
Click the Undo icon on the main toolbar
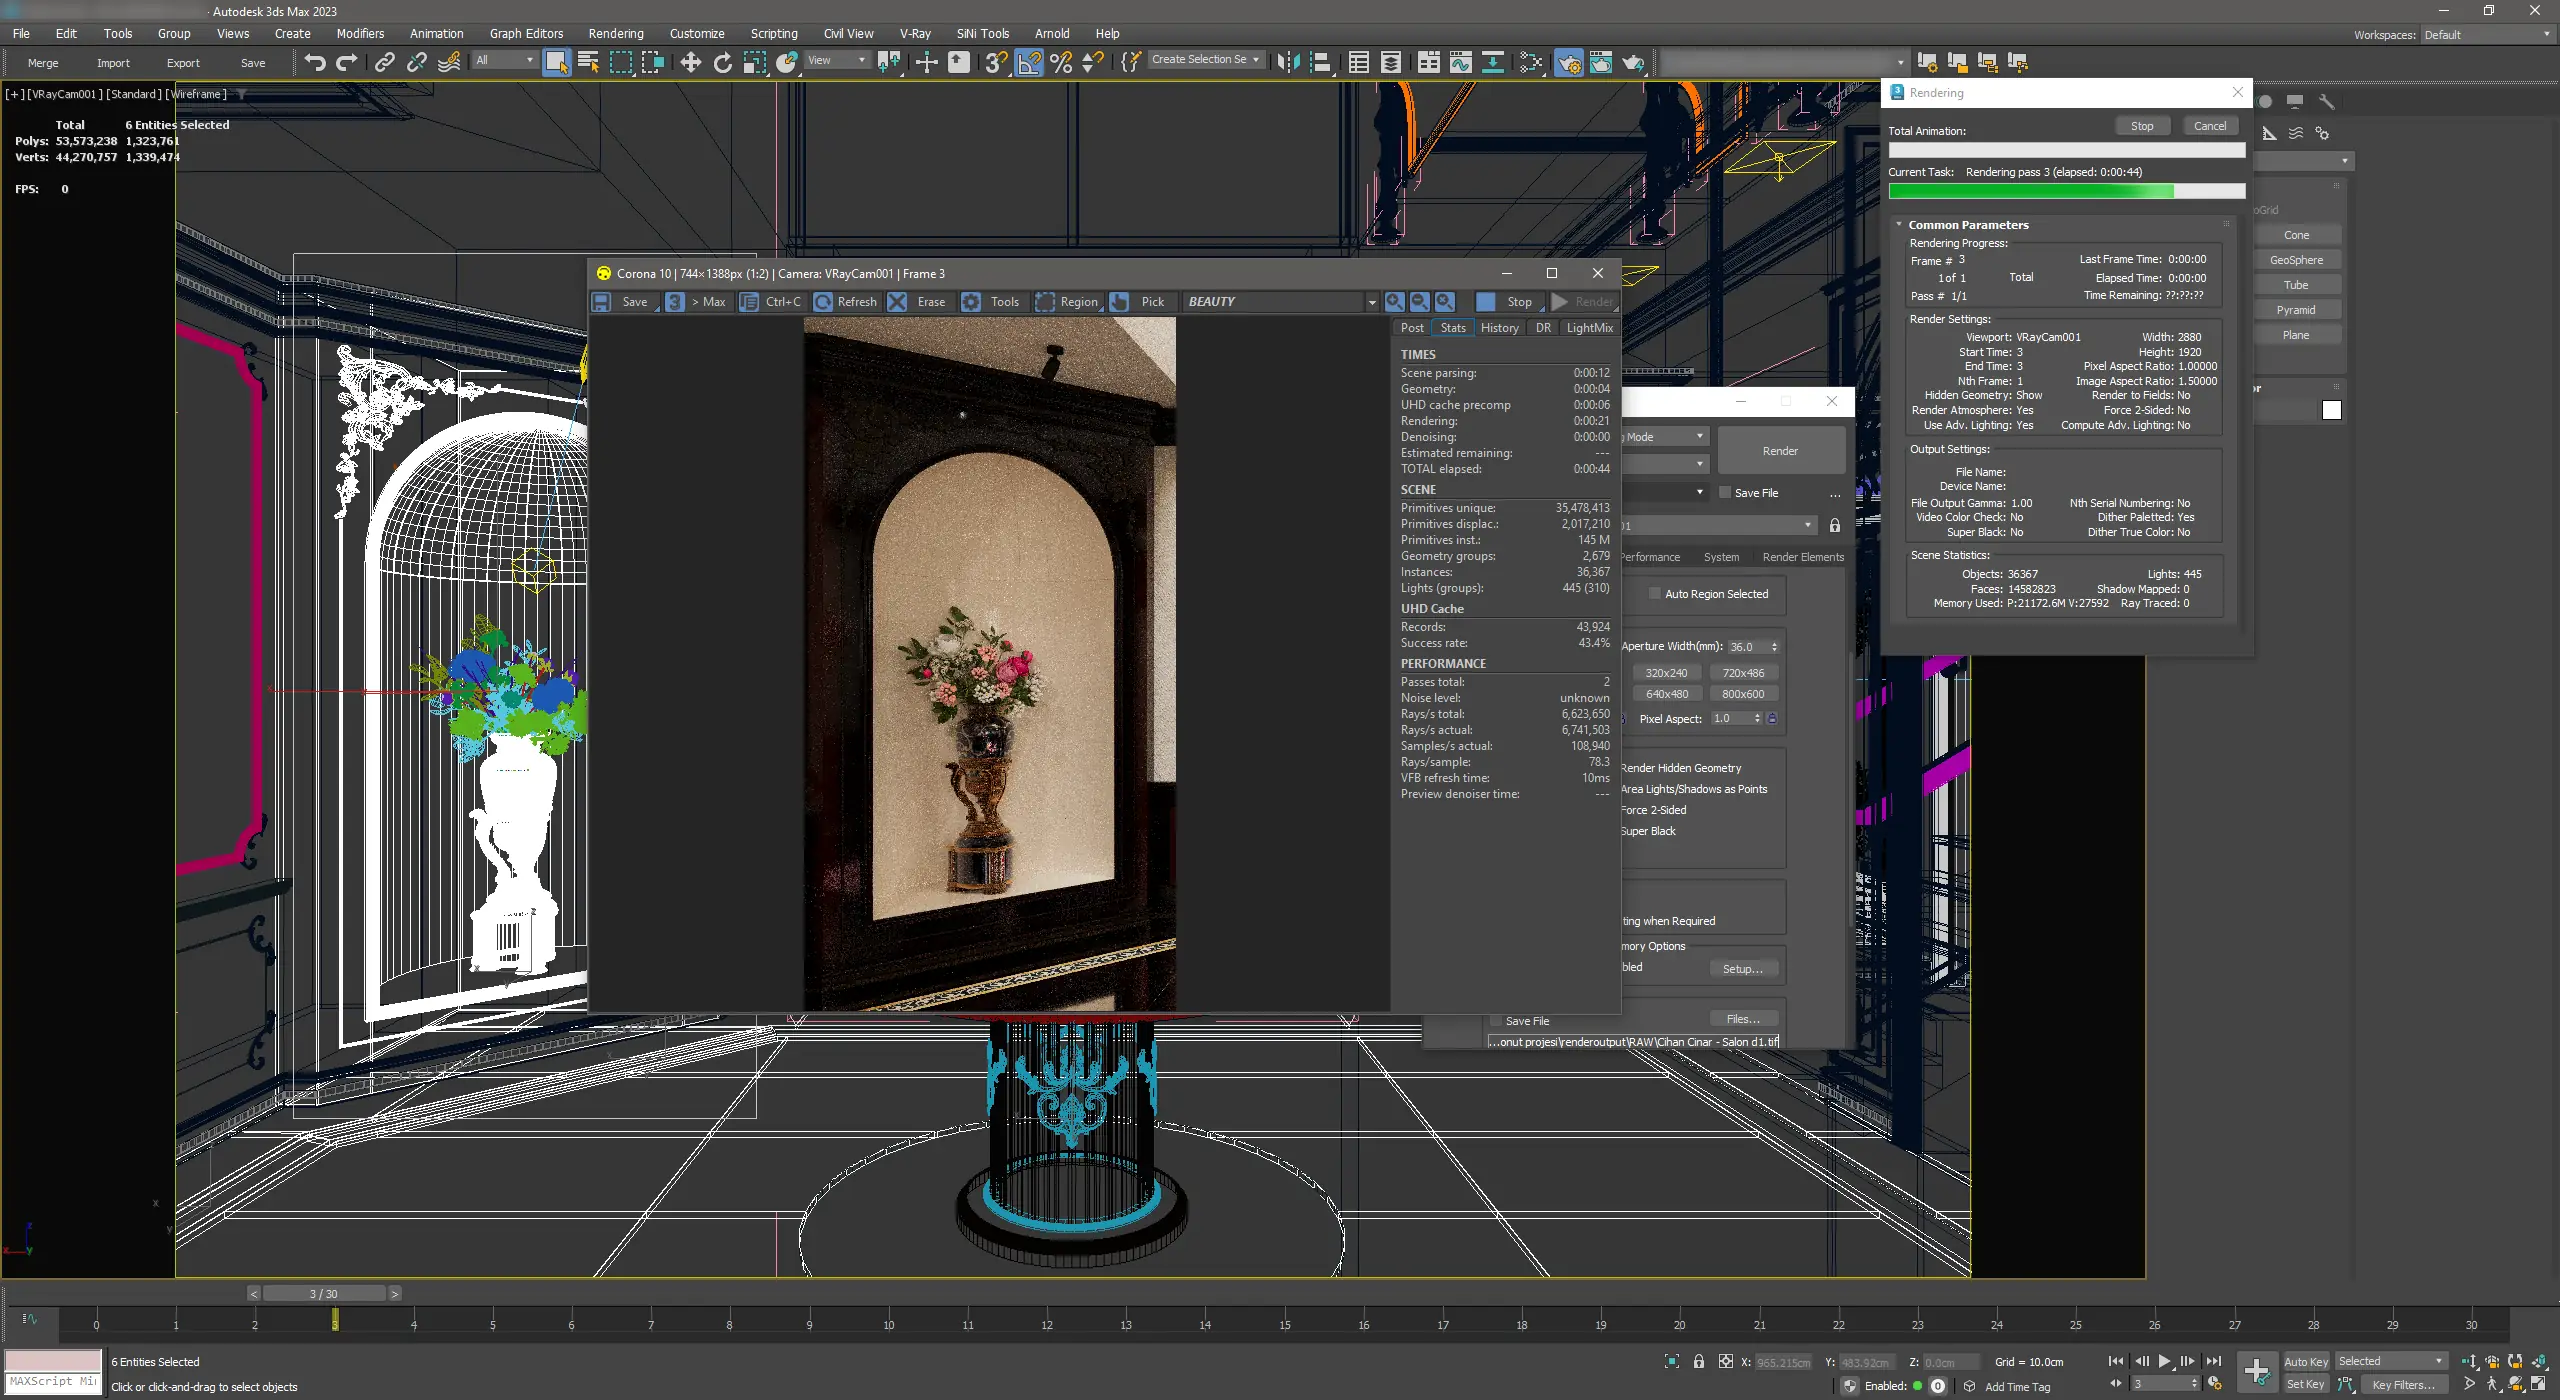point(315,62)
